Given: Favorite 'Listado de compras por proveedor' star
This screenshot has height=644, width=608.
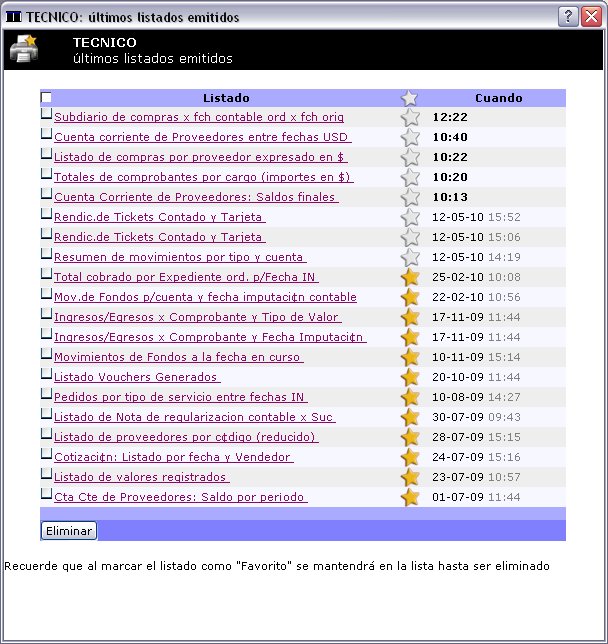Looking at the screenshot, I should [410, 158].
